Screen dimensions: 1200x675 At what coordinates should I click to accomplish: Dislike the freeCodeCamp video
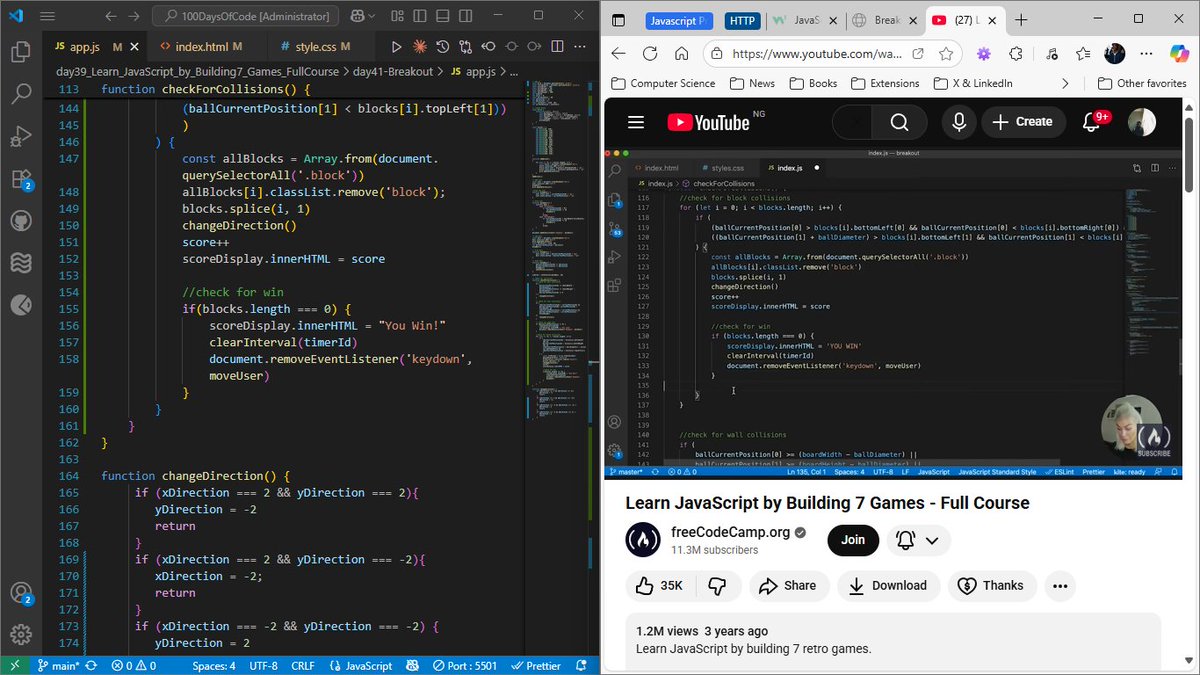click(717, 586)
